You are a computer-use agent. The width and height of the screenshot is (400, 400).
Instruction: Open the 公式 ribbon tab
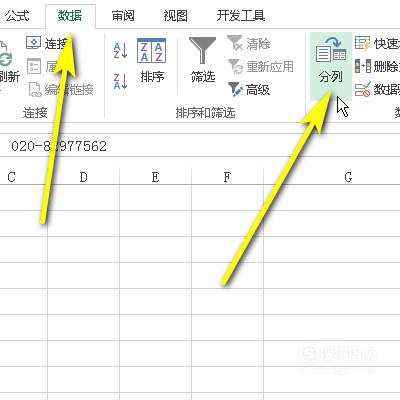click(17, 16)
